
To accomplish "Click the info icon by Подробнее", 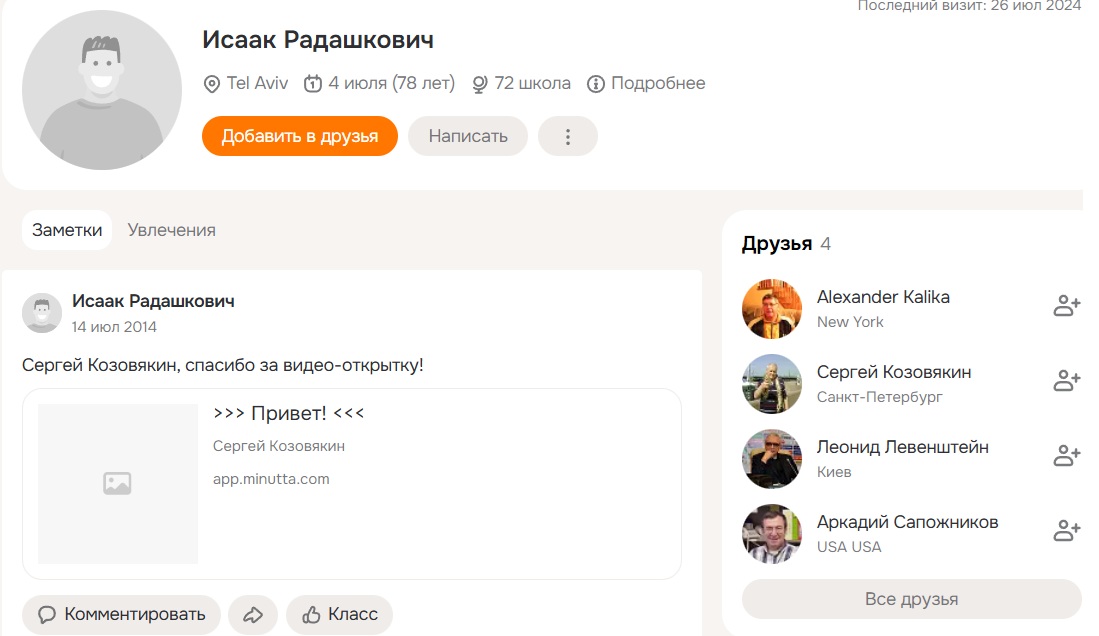I will [596, 84].
